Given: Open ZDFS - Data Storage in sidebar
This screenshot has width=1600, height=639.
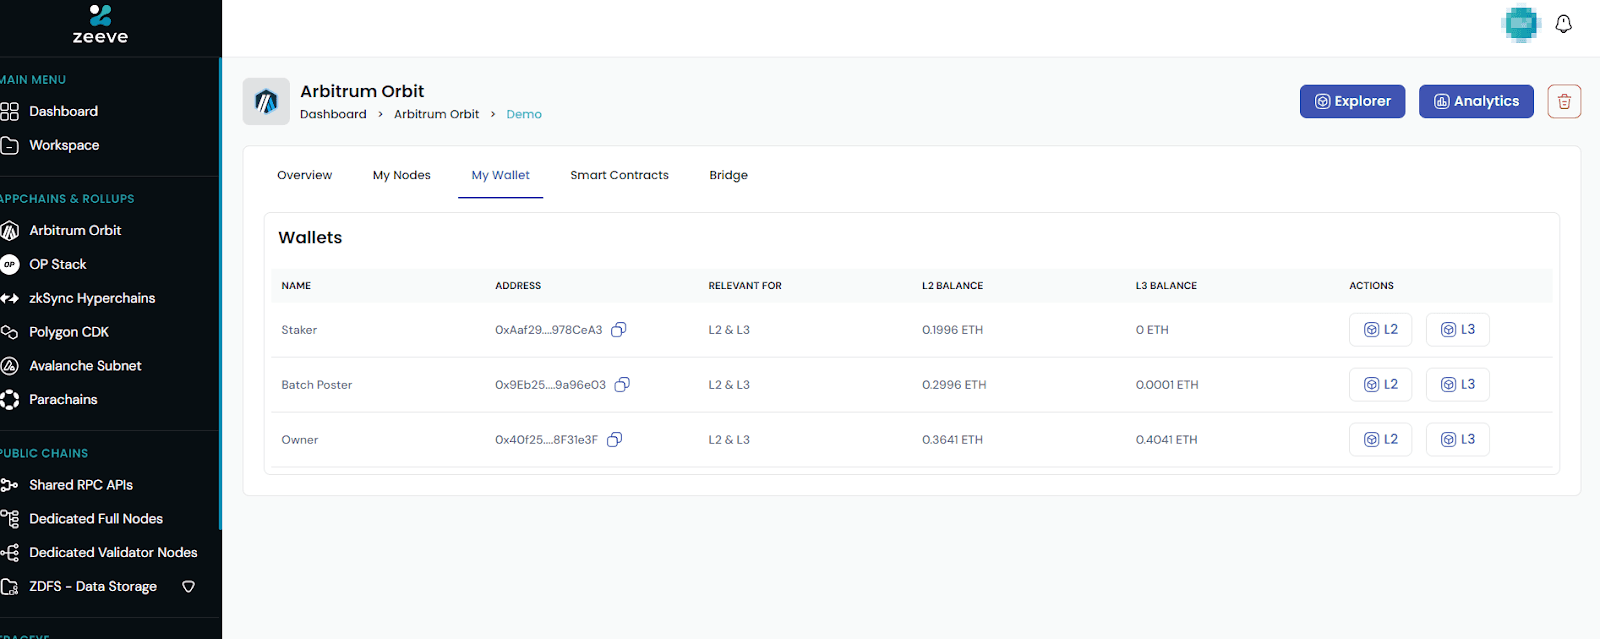Looking at the screenshot, I should (x=93, y=587).
